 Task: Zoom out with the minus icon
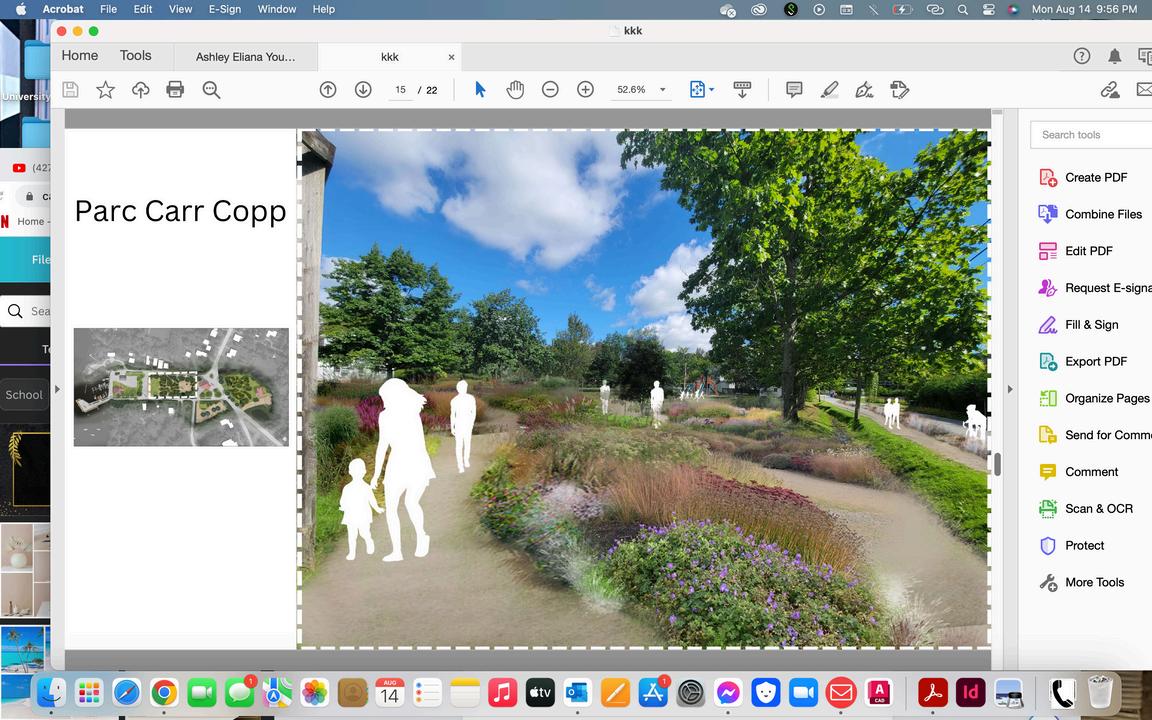click(550, 90)
